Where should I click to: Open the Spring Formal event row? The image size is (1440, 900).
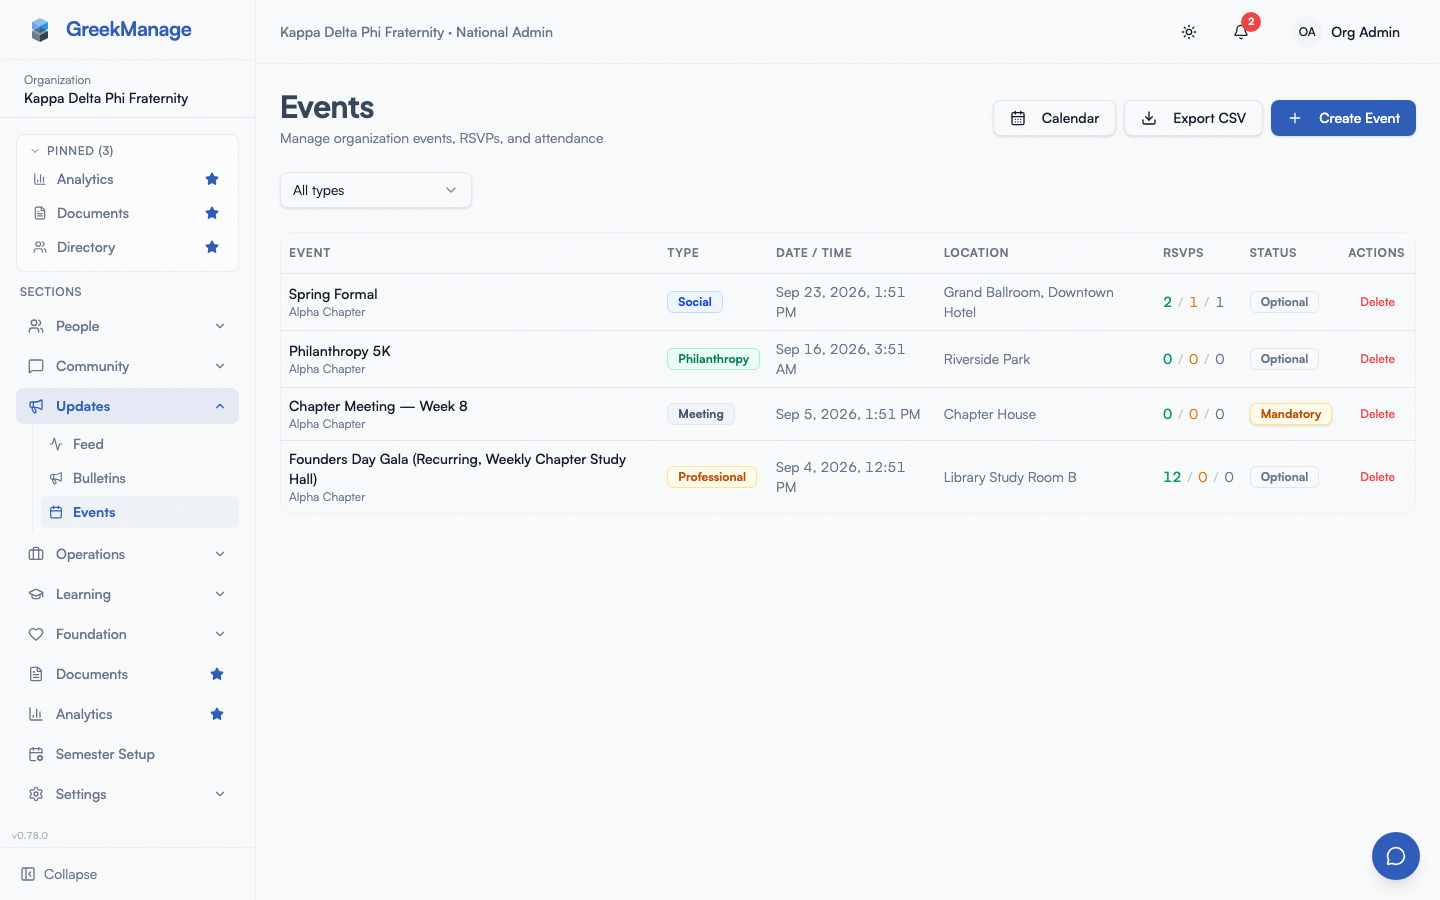click(848, 302)
